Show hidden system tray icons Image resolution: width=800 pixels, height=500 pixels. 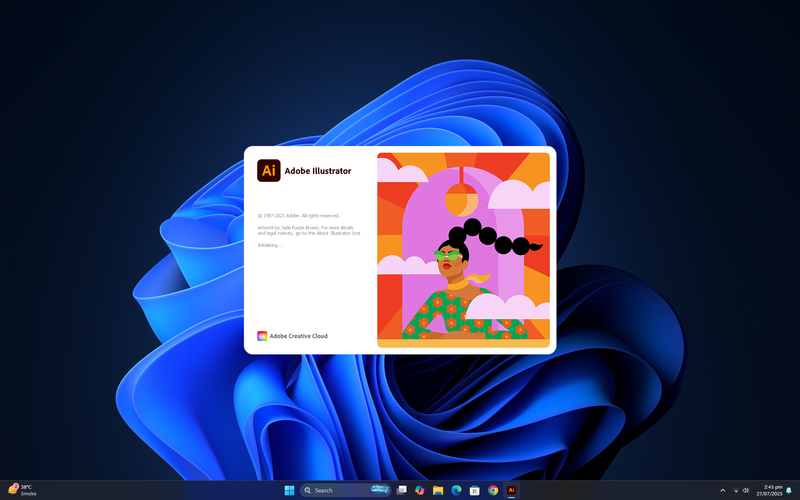[x=722, y=490]
